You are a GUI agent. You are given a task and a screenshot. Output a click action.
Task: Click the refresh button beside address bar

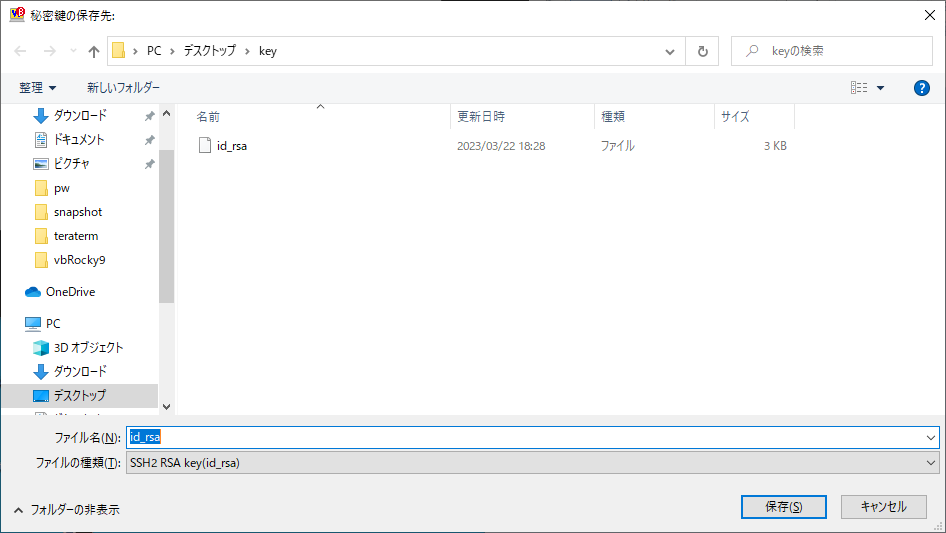point(702,51)
